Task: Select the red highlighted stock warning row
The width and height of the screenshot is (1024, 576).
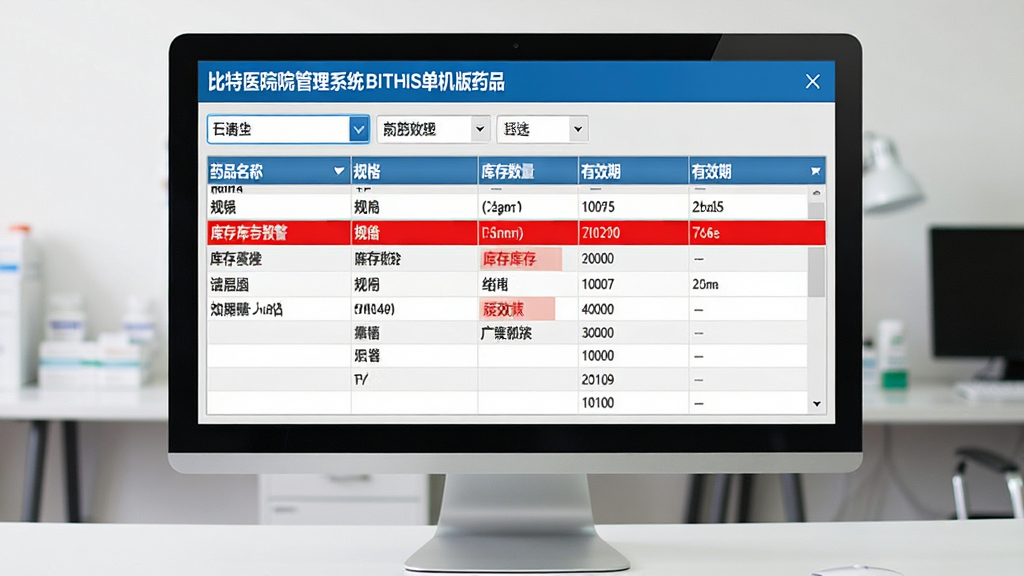Action: click(516, 232)
